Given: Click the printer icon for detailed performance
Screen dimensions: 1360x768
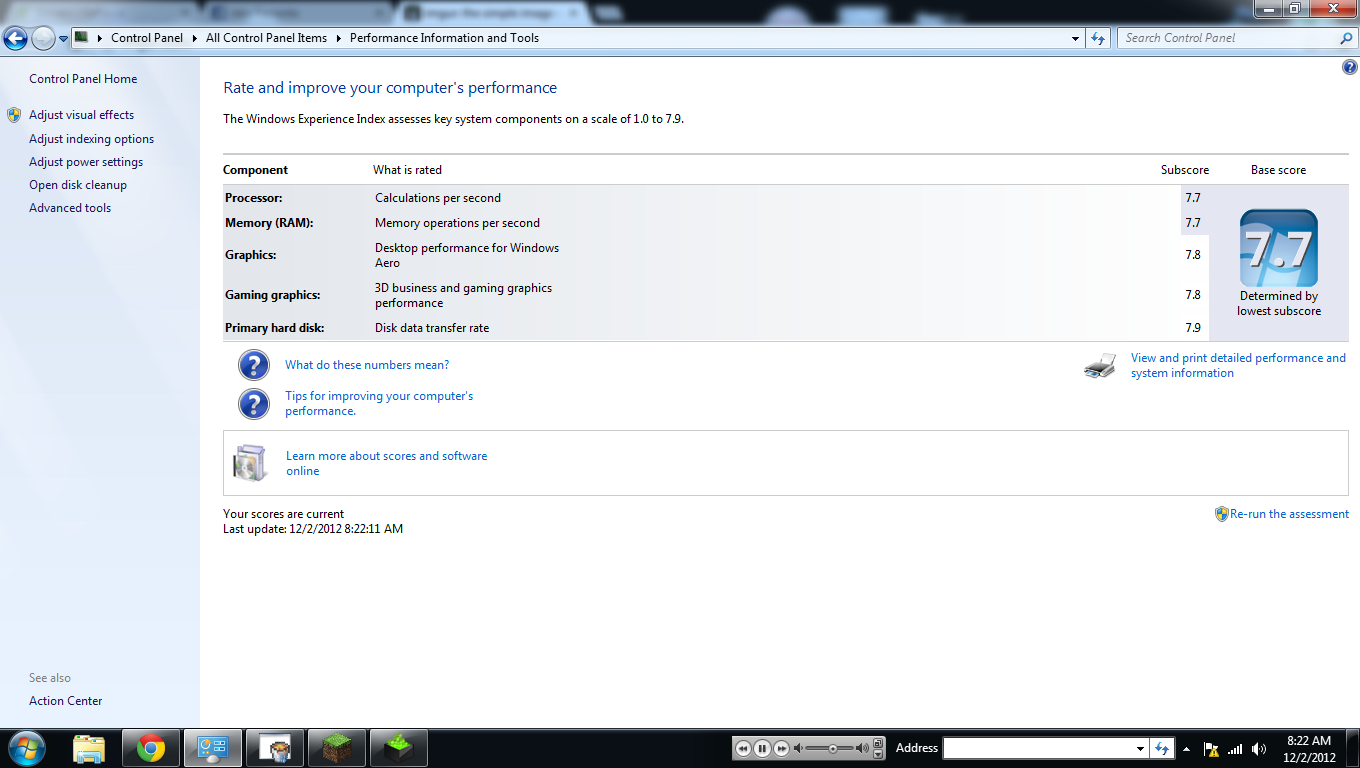Looking at the screenshot, I should click(1099, 366).
